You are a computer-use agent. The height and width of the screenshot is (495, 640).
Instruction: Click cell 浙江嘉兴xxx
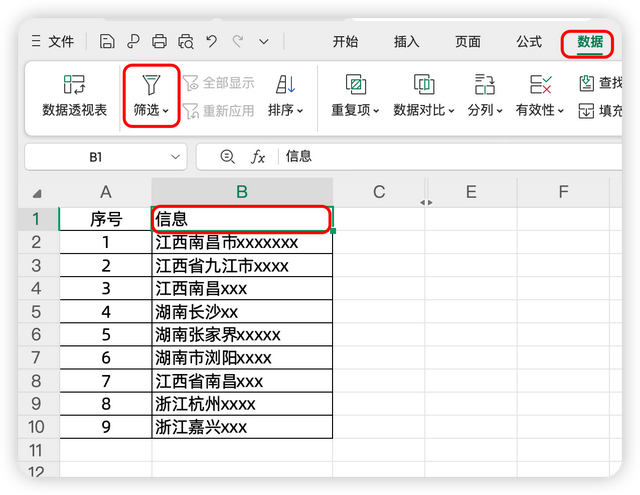(242, 427)
